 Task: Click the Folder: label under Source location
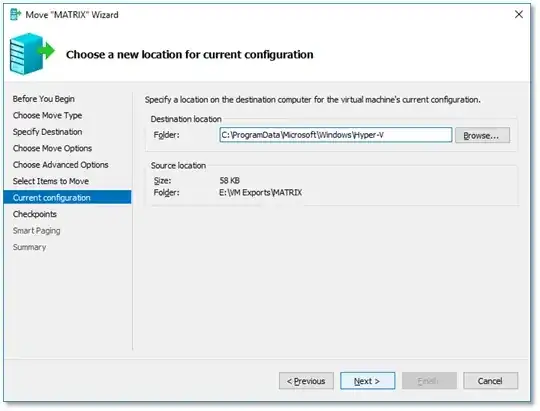point(166,193)
